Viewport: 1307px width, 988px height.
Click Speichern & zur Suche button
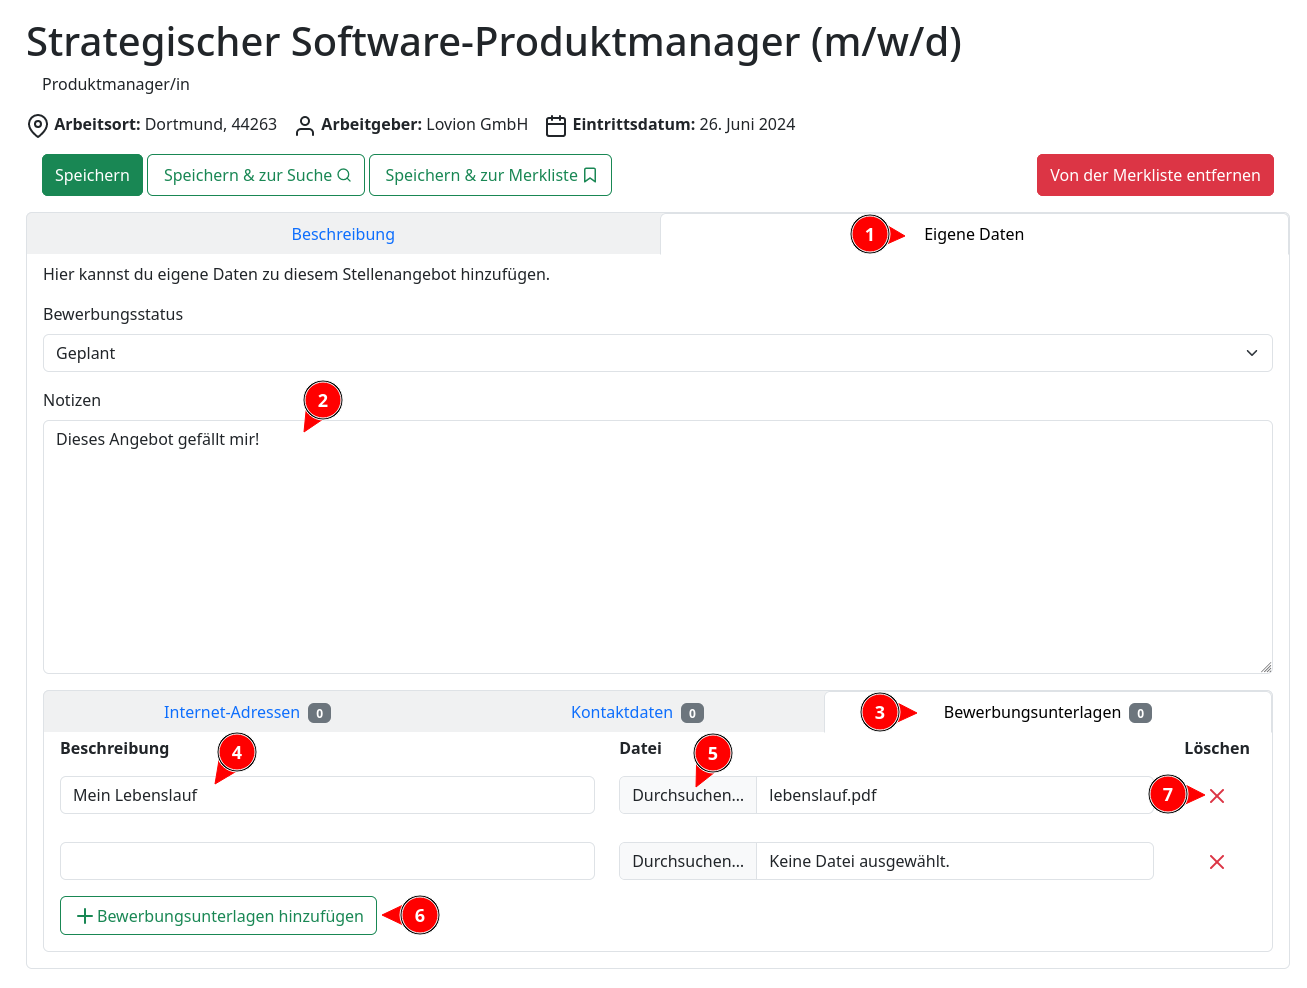click(x=257, y=175)
